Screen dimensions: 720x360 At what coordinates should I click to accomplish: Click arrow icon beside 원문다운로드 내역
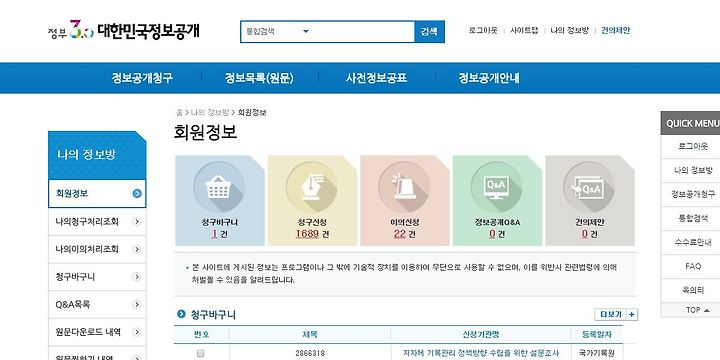click(x=136, y=332)
